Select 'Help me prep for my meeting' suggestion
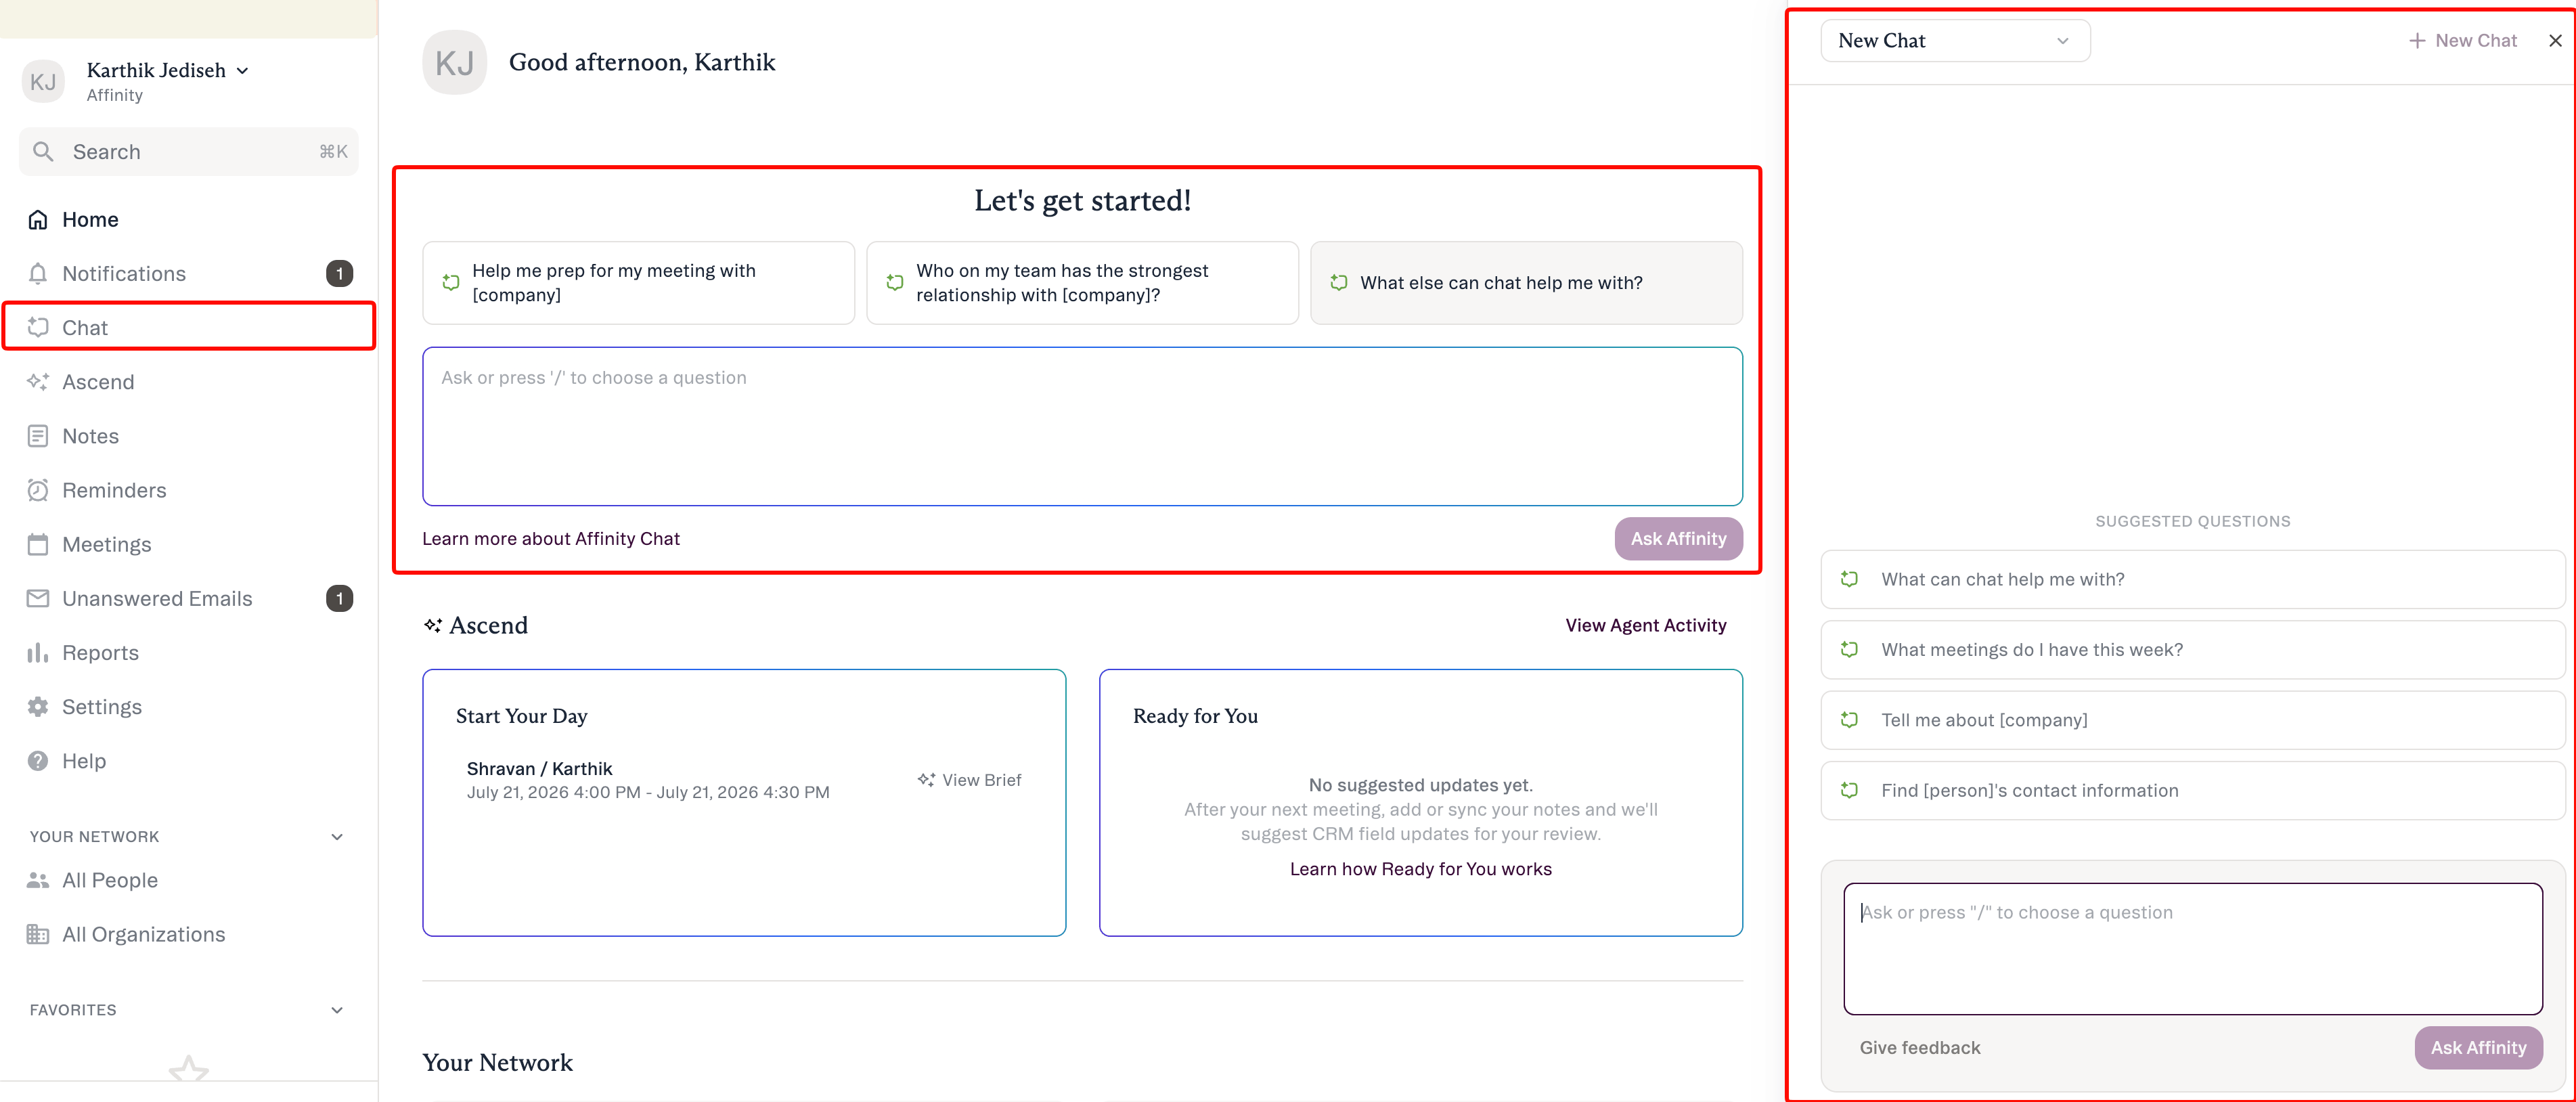2576x1102 pixels. 638,282
